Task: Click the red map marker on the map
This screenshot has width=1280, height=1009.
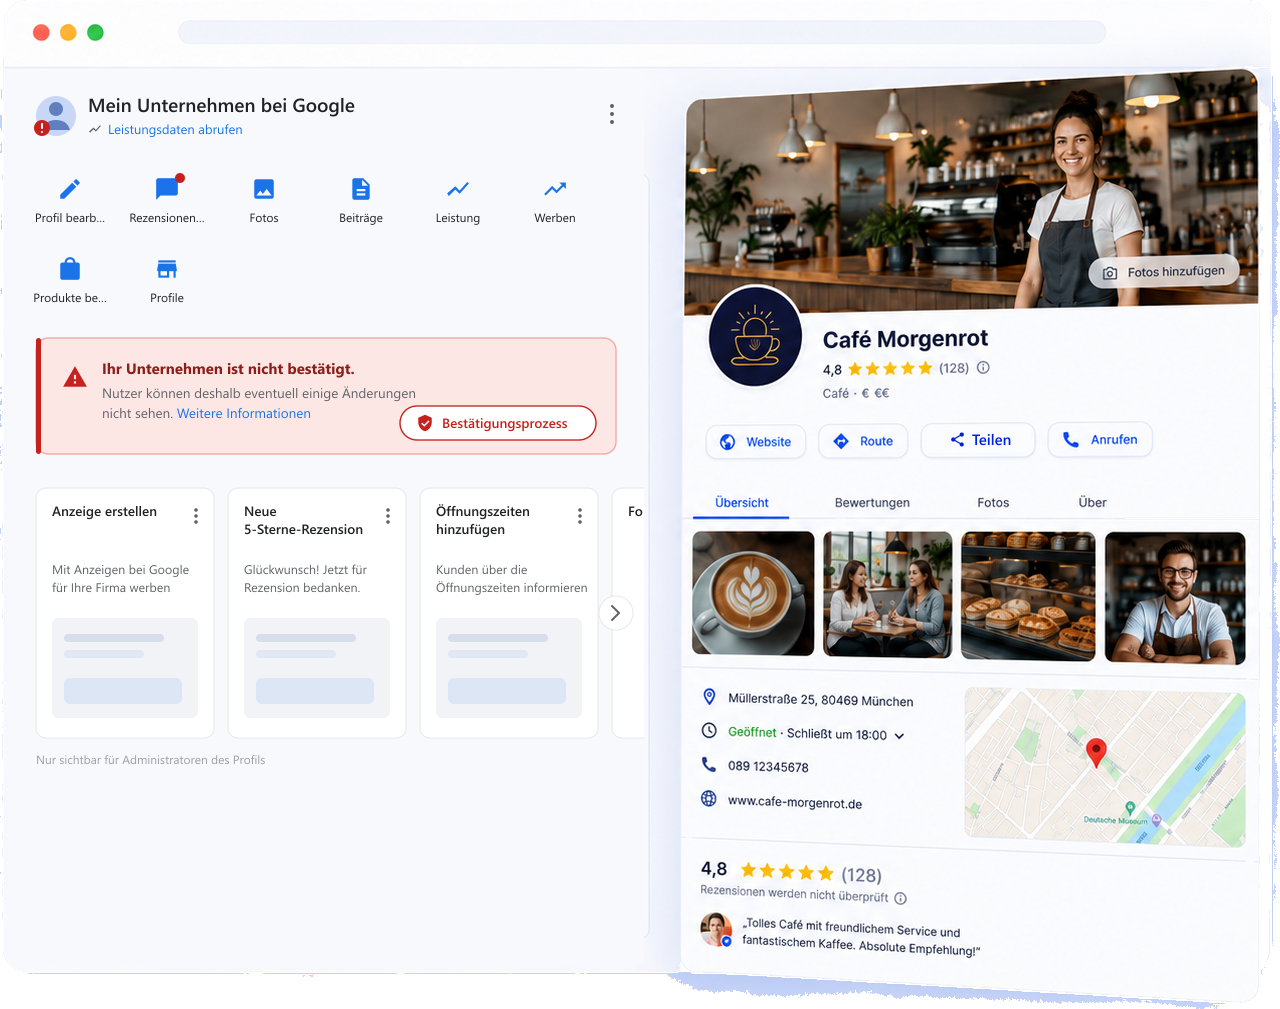Action: click(x=1096, y=753)
